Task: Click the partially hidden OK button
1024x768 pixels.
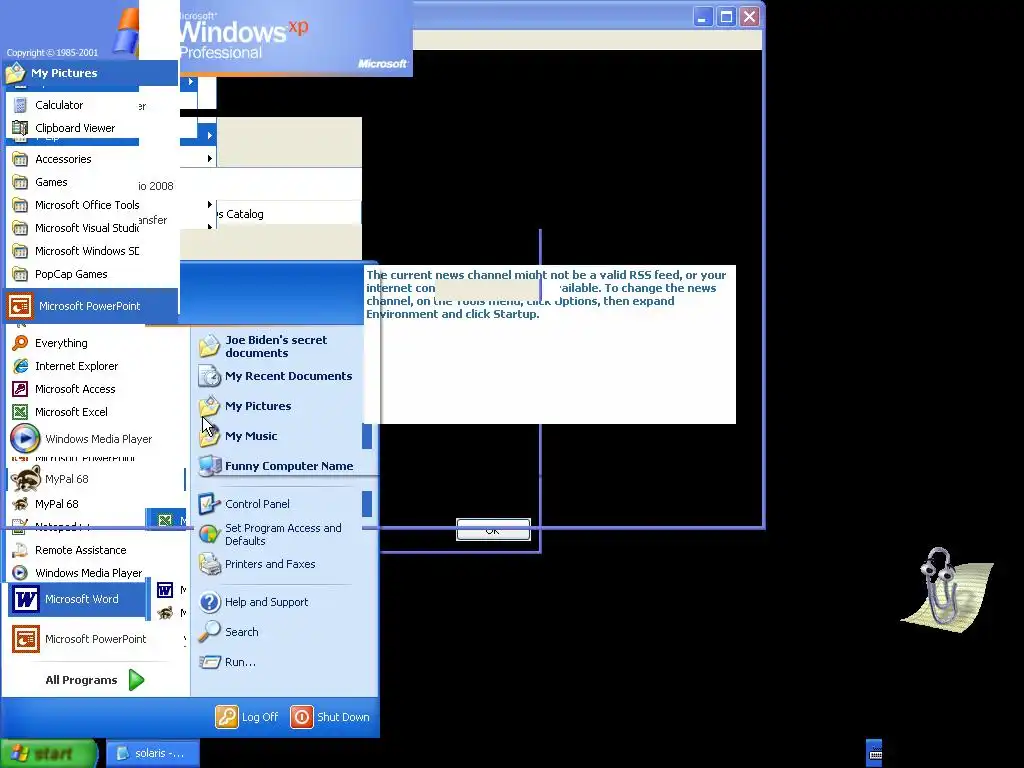Action: [493, 530]
